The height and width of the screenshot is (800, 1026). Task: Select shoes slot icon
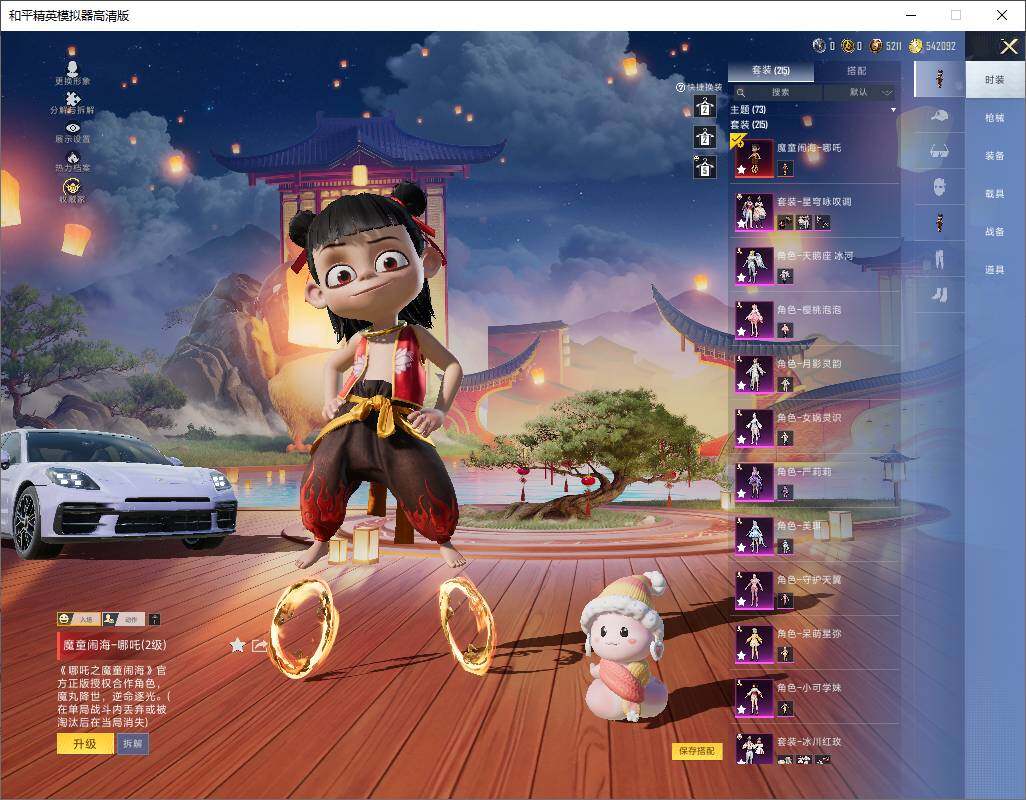click(939, 295)
